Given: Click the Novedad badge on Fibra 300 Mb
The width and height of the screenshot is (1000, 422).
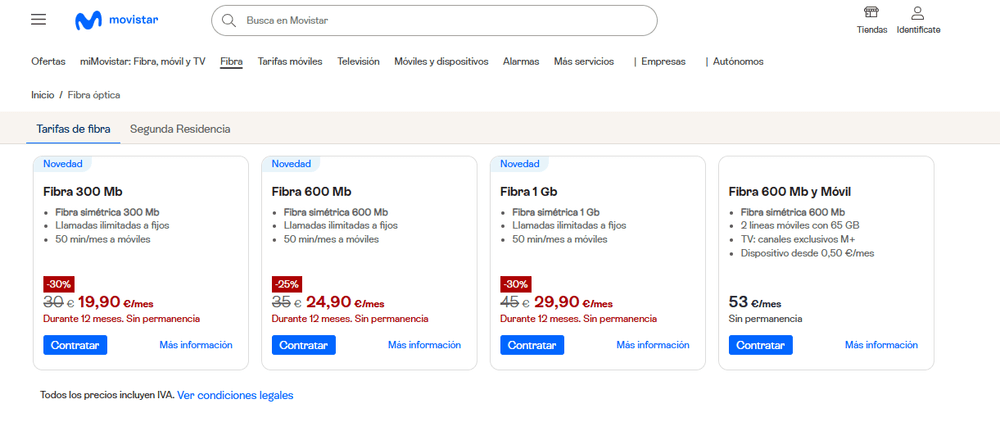Looking at the screenshot, I should [x=62, y=164].
